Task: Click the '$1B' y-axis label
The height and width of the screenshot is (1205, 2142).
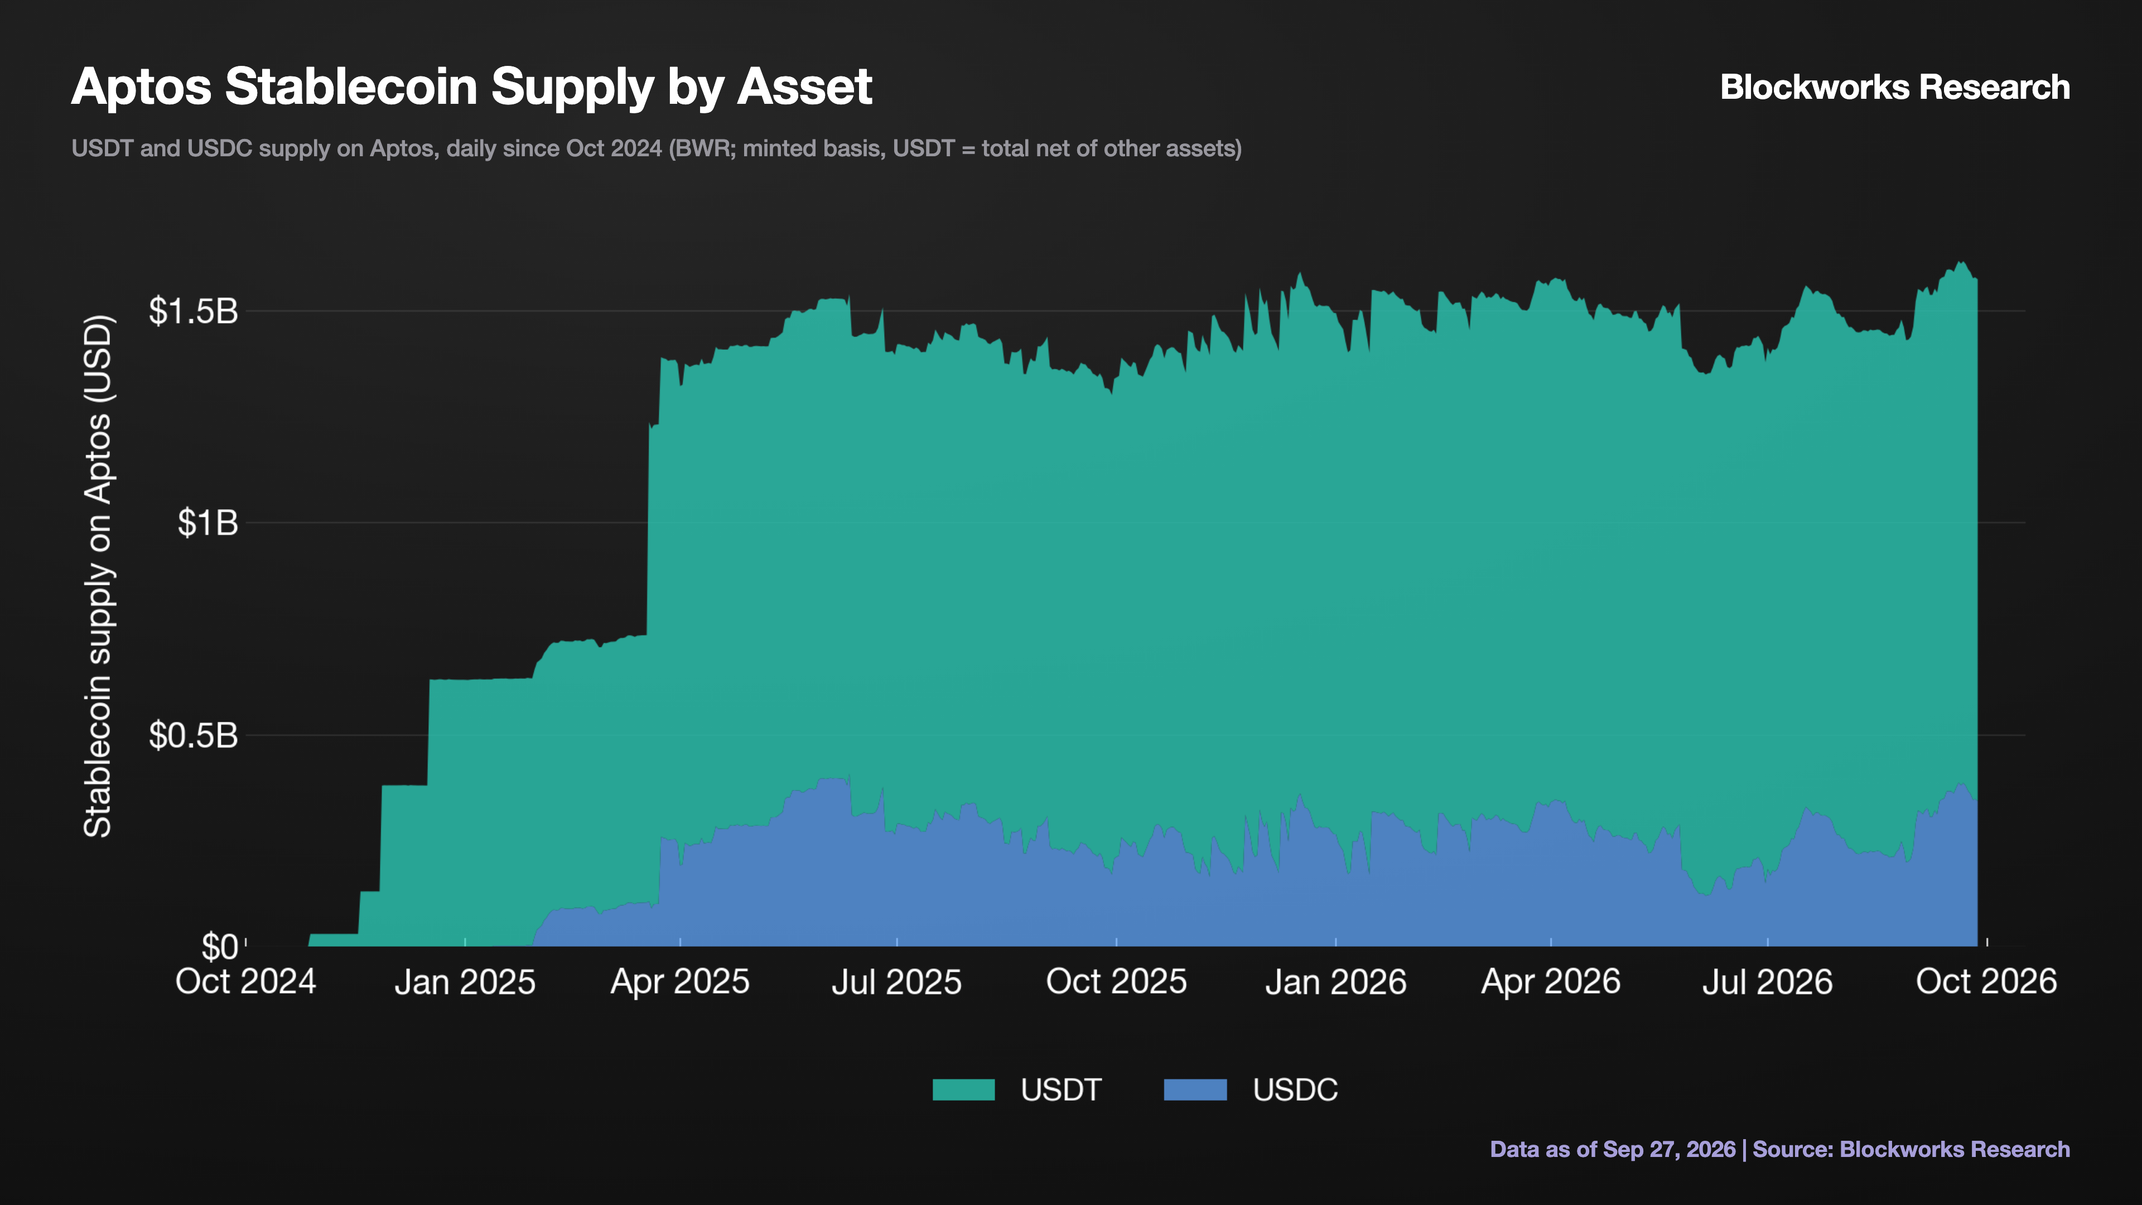Action: coord(208,523)
